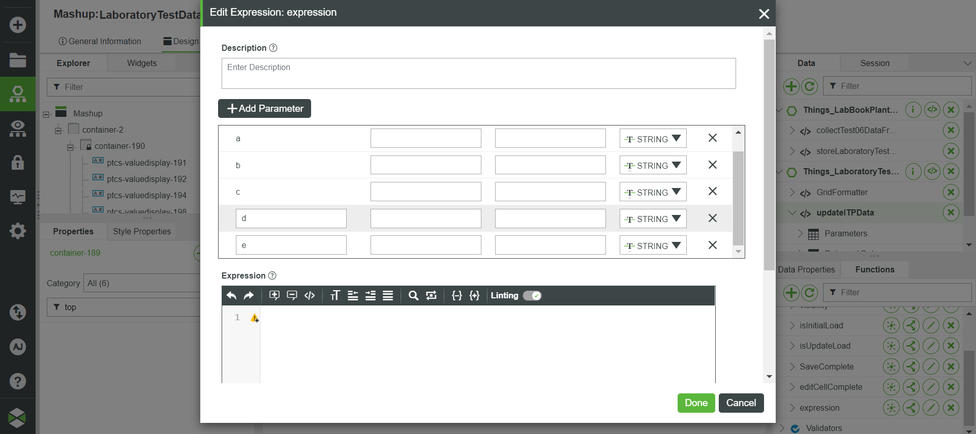The height and width of the screenshot is (434, 976).
Task: Click the edit pencil icon for expression function
Action: (931, 408)
